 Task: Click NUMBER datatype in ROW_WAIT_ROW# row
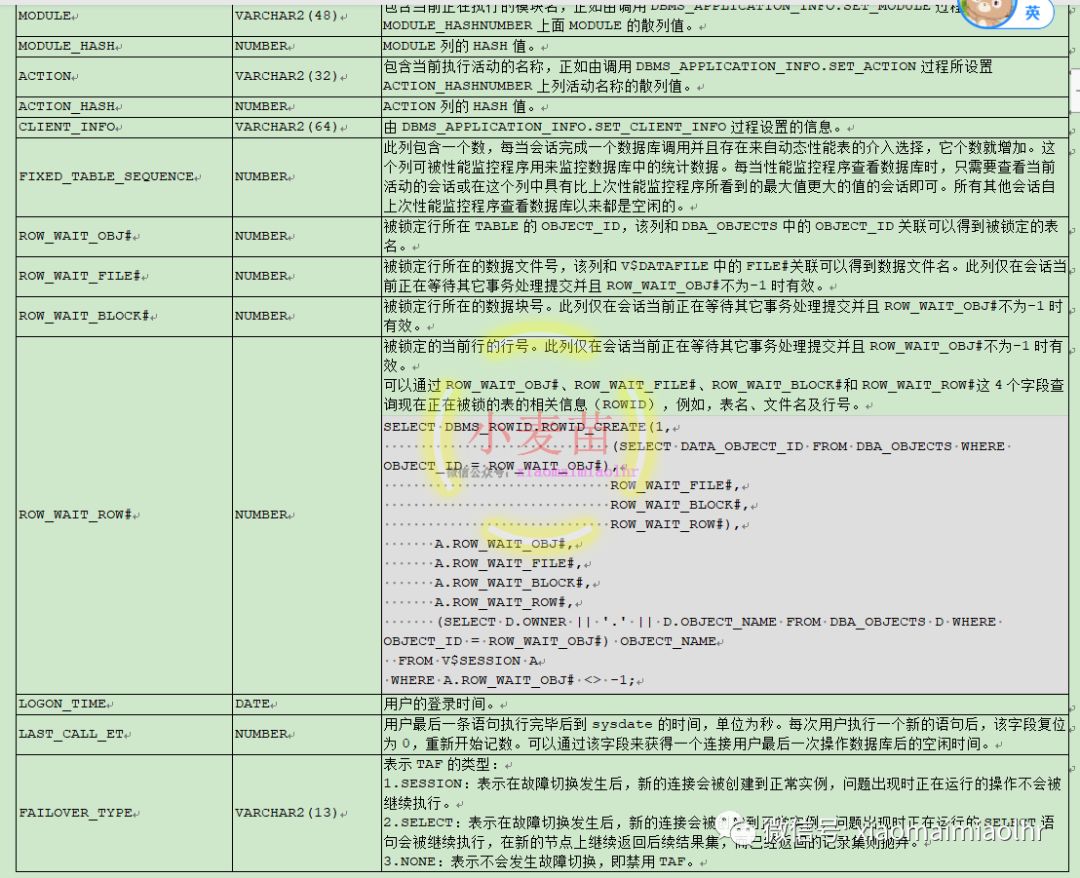click(307, 515)
